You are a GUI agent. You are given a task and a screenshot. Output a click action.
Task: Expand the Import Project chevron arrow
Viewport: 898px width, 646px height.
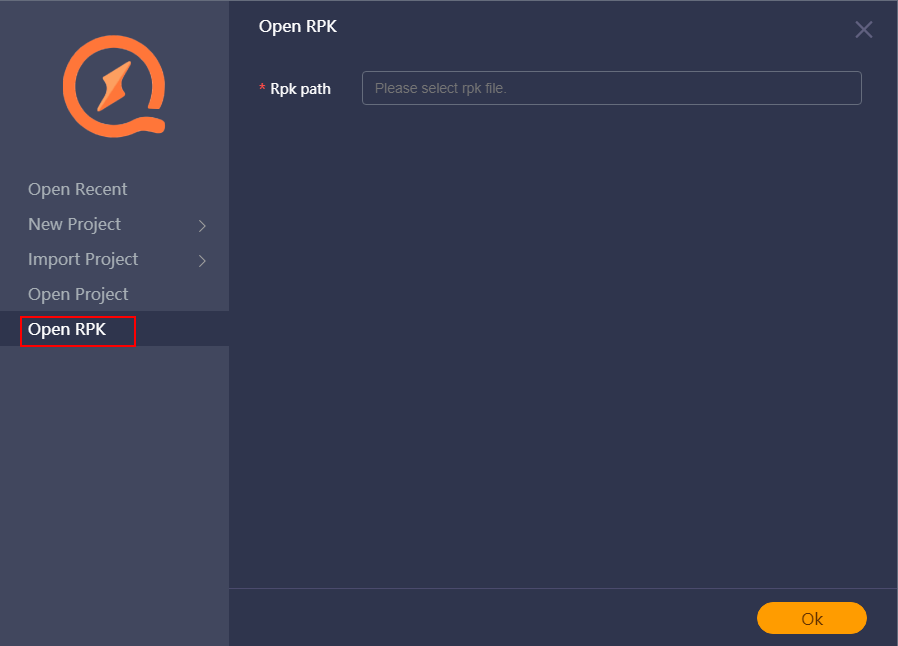(202, 261)
